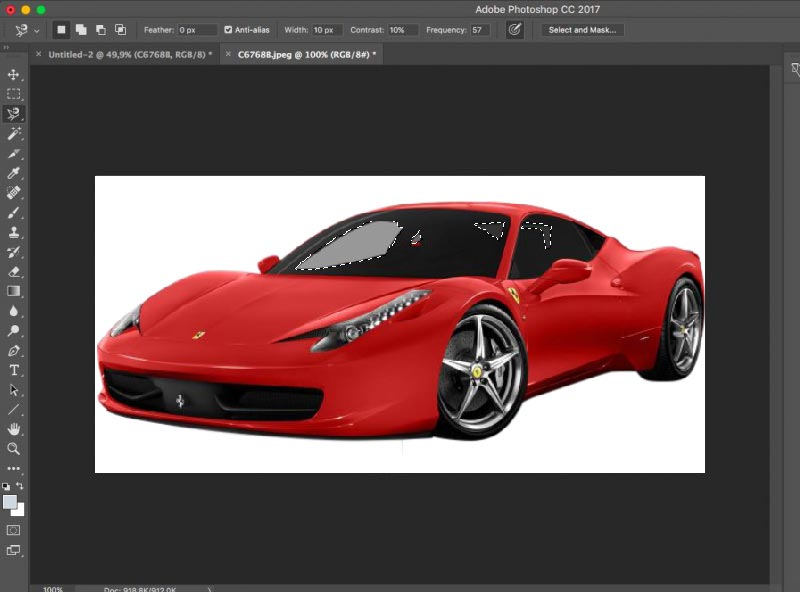Select the Zoom tool

14,449
